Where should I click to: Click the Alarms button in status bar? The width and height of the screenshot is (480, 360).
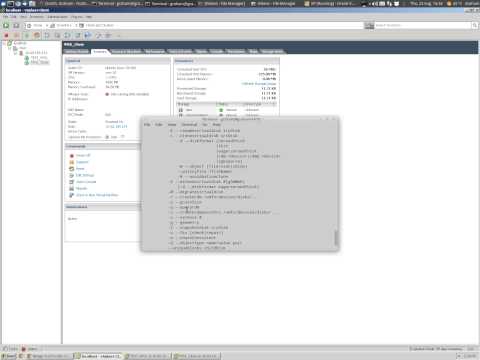(30, 349)
